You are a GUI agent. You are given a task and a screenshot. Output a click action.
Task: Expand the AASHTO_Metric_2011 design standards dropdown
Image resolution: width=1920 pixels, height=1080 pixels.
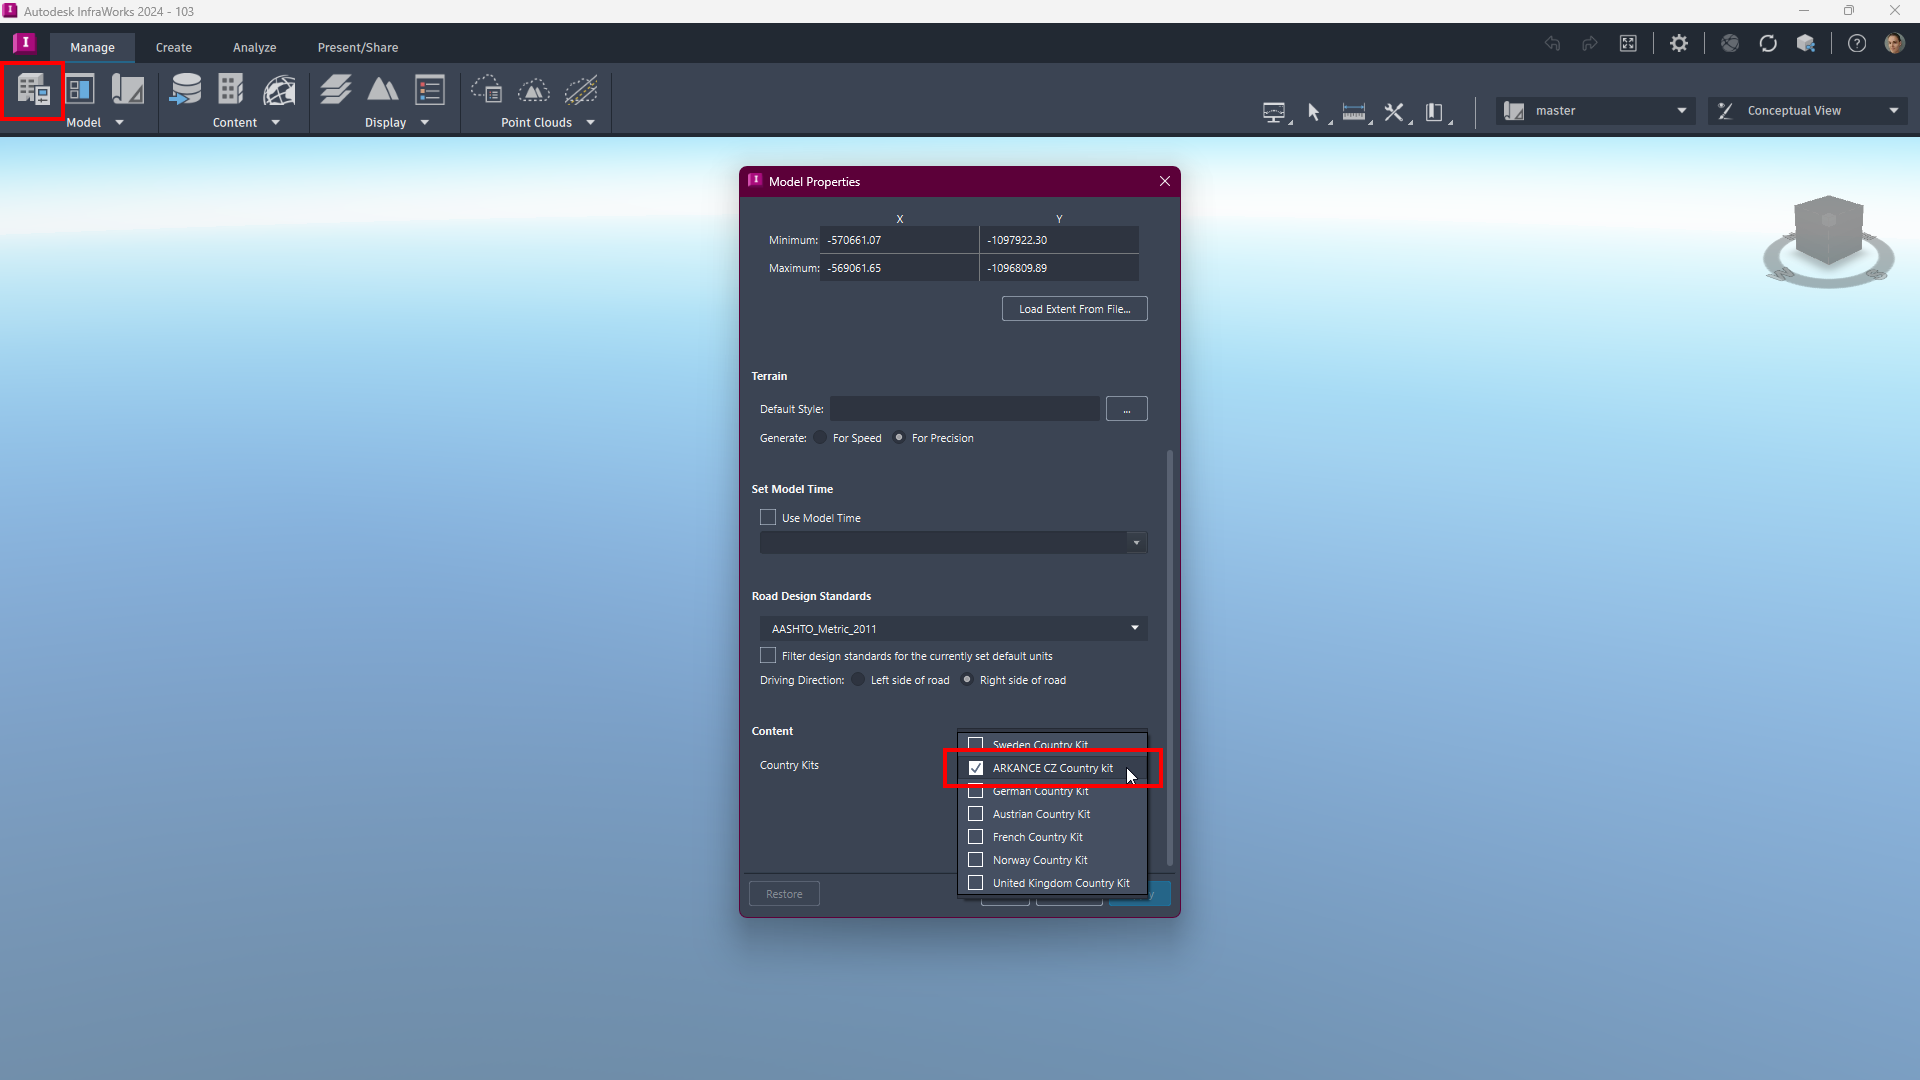coord(1134,628)
